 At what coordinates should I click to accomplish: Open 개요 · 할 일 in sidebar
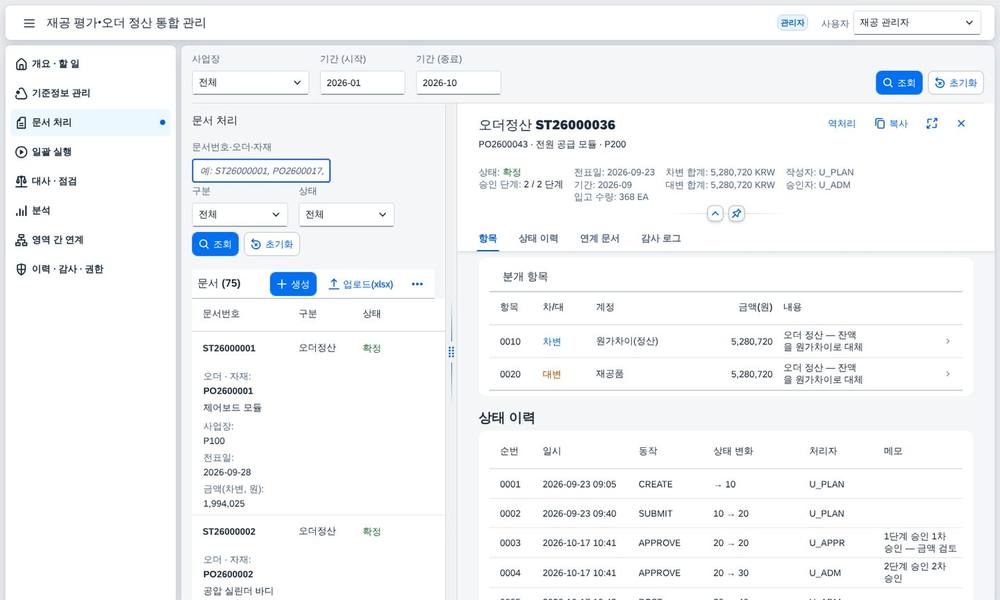coord(91,64)
